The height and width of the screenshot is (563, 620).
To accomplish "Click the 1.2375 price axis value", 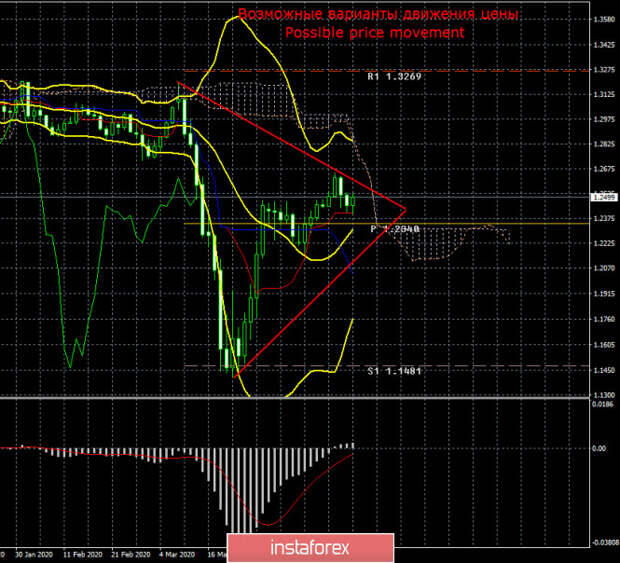I will [x=604, y=218].
